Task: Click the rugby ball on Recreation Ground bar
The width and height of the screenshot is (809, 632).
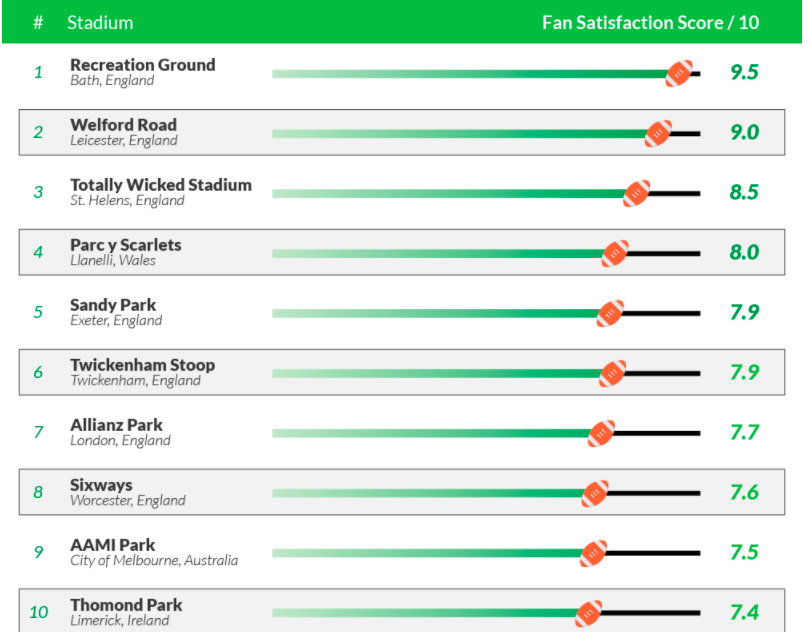Action: [679, 74]
